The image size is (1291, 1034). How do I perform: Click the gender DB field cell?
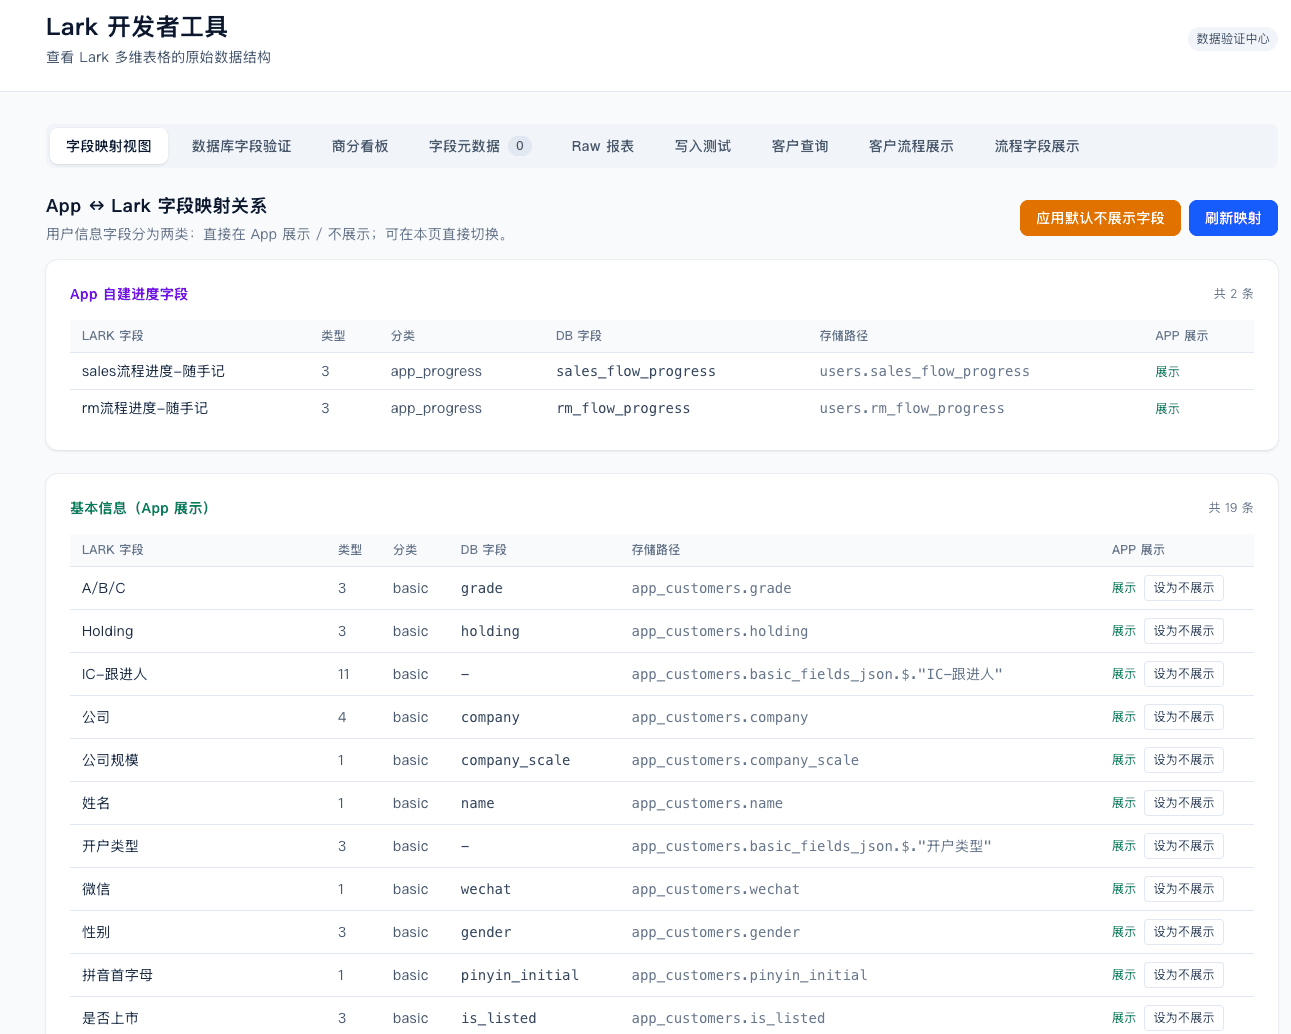pyautogui.click(x=486, y=932)
